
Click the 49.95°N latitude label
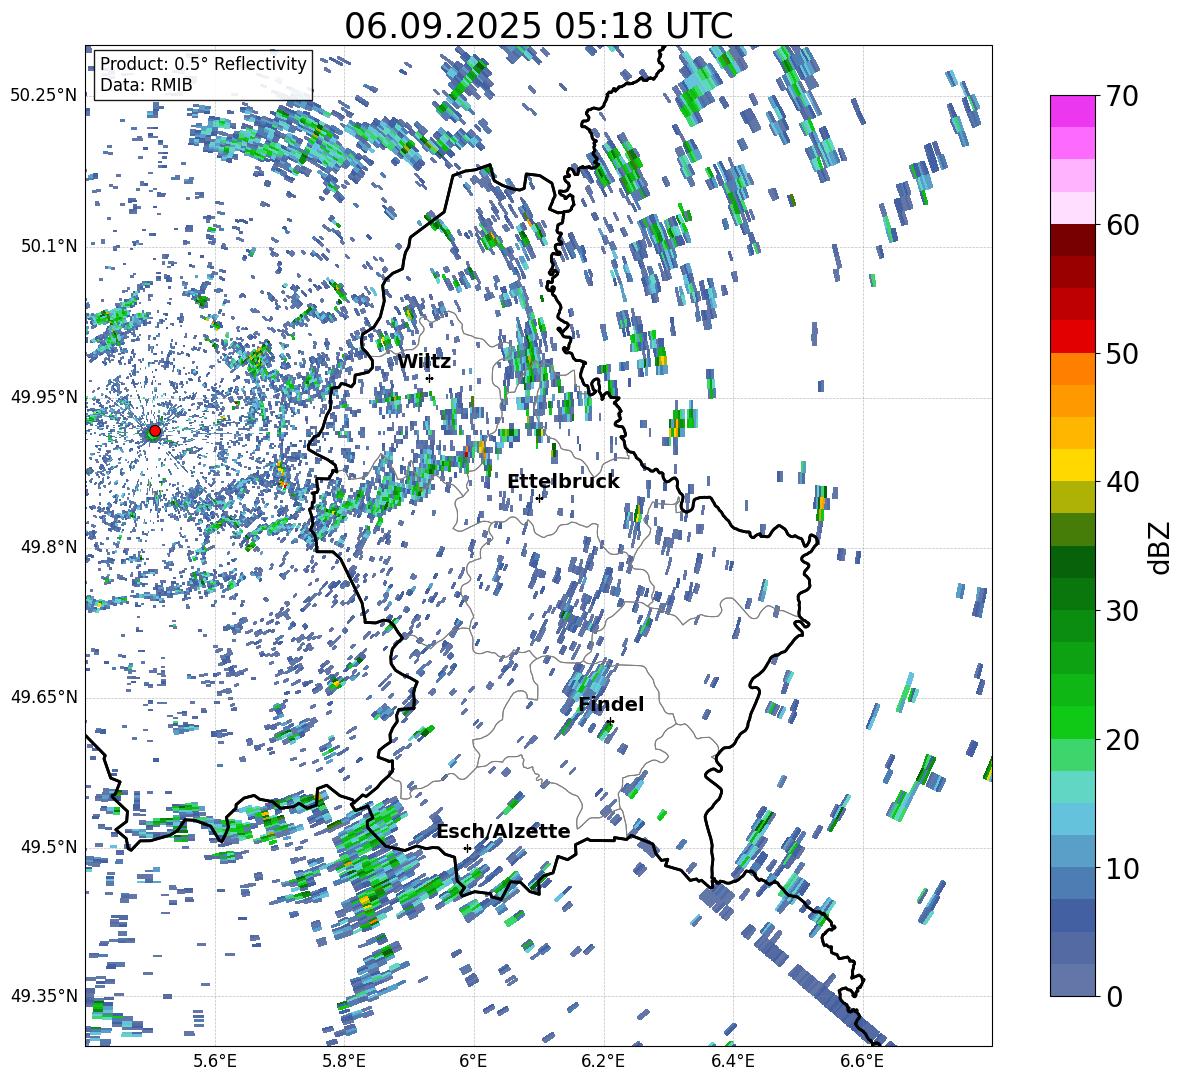pos(44,396)
